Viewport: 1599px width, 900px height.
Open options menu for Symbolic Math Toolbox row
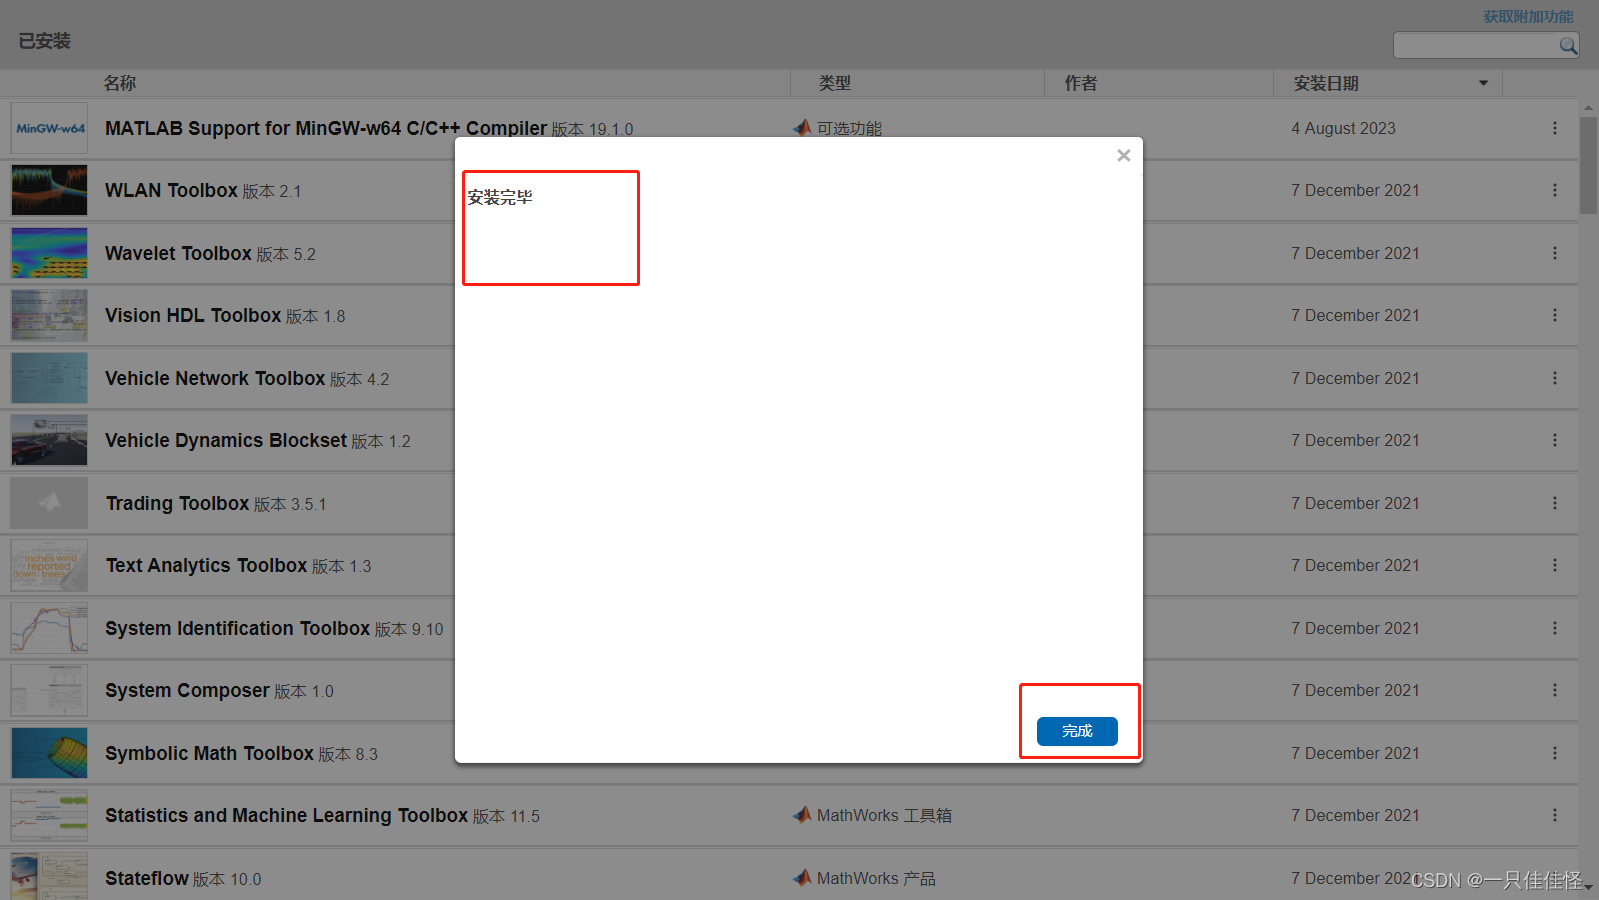click(1555, 753)
